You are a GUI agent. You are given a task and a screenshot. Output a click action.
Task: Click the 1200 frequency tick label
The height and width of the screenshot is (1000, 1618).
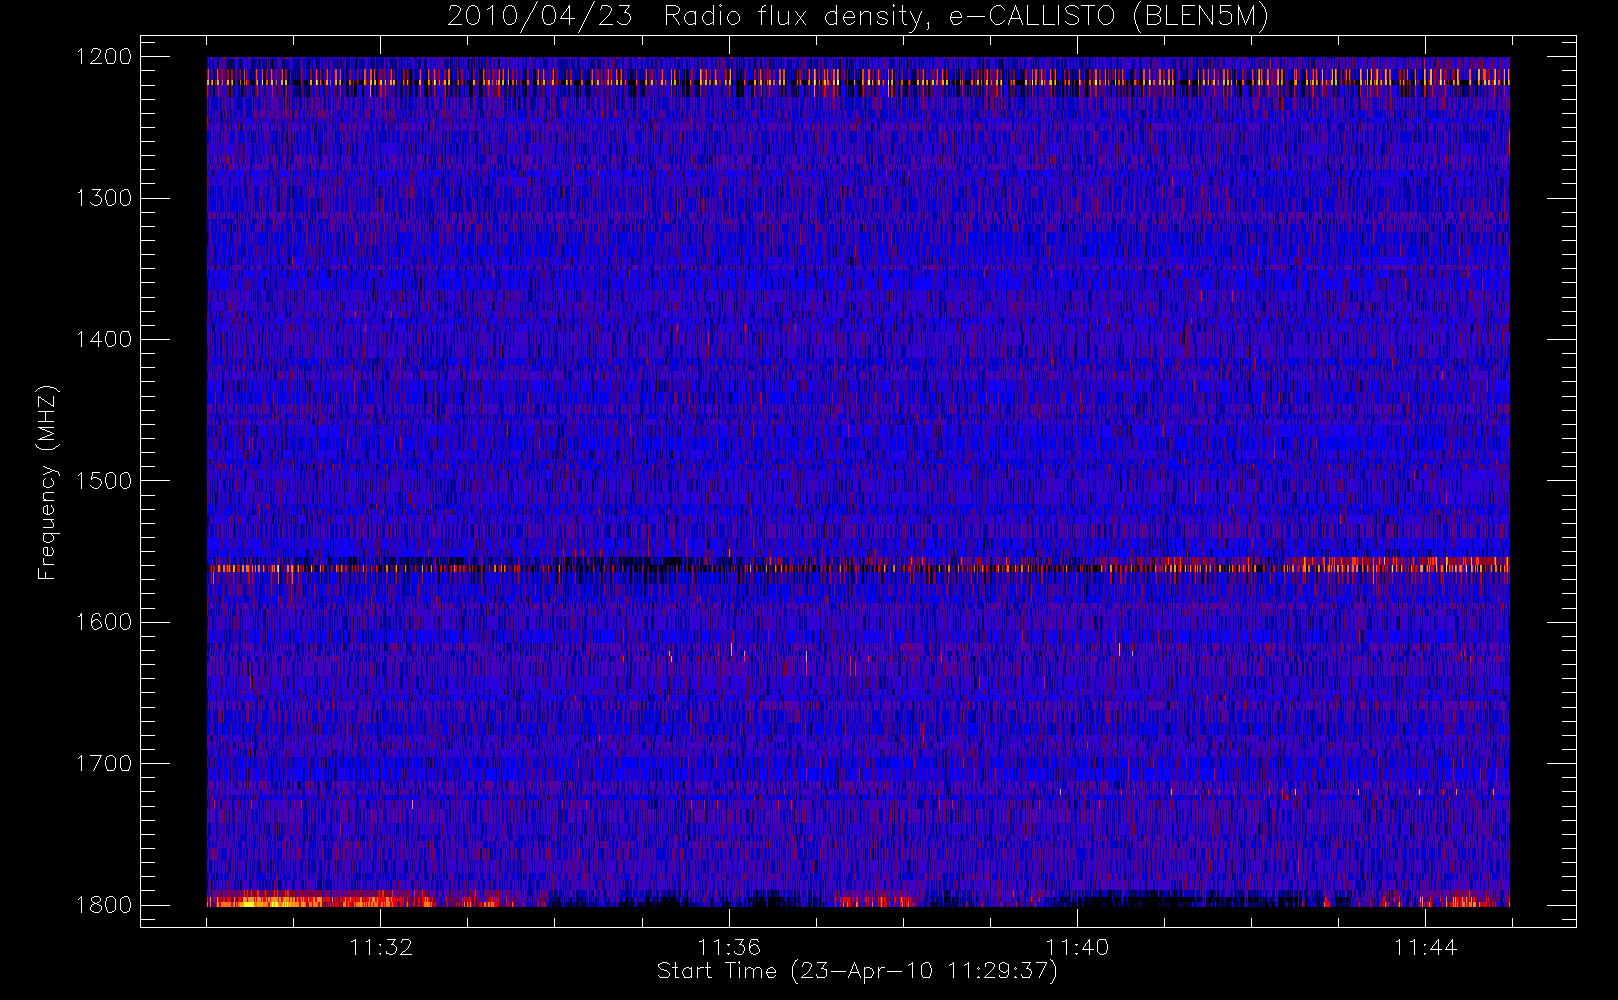tap(104, 57)
